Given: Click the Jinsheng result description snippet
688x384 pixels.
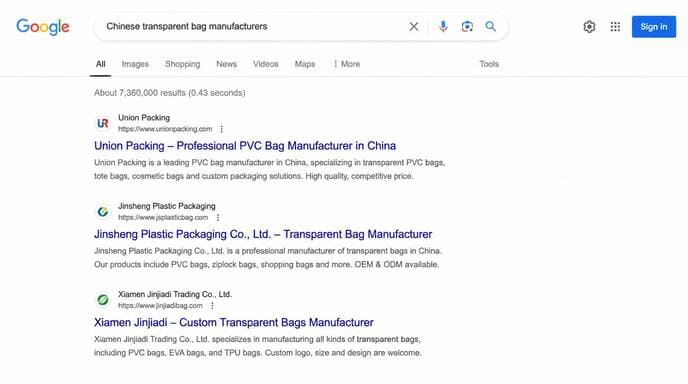Looking at the screenshot, I should (x=268, y=258).
